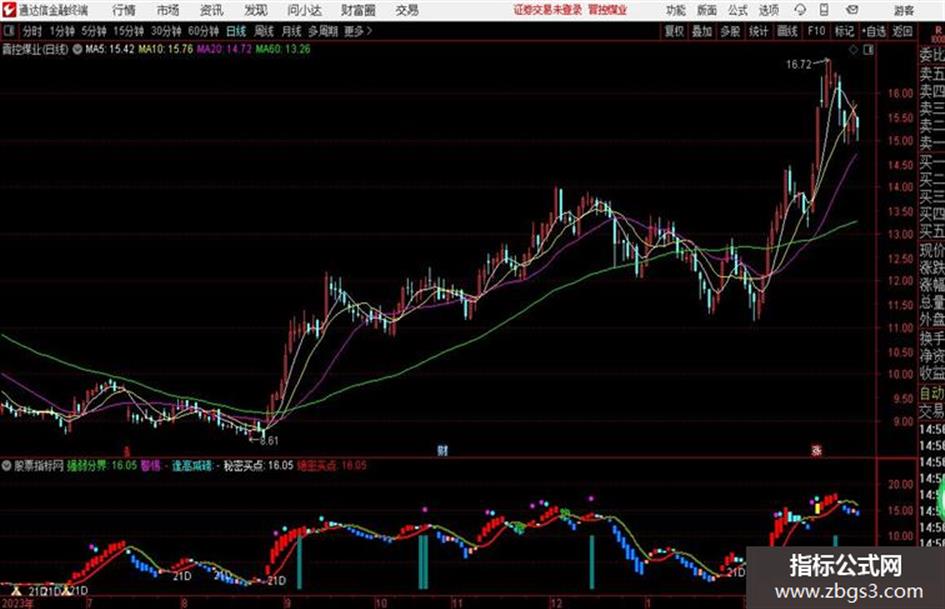Click the headset customer service icon
This screenshot has width=945, height=609.
coord(800,10)
